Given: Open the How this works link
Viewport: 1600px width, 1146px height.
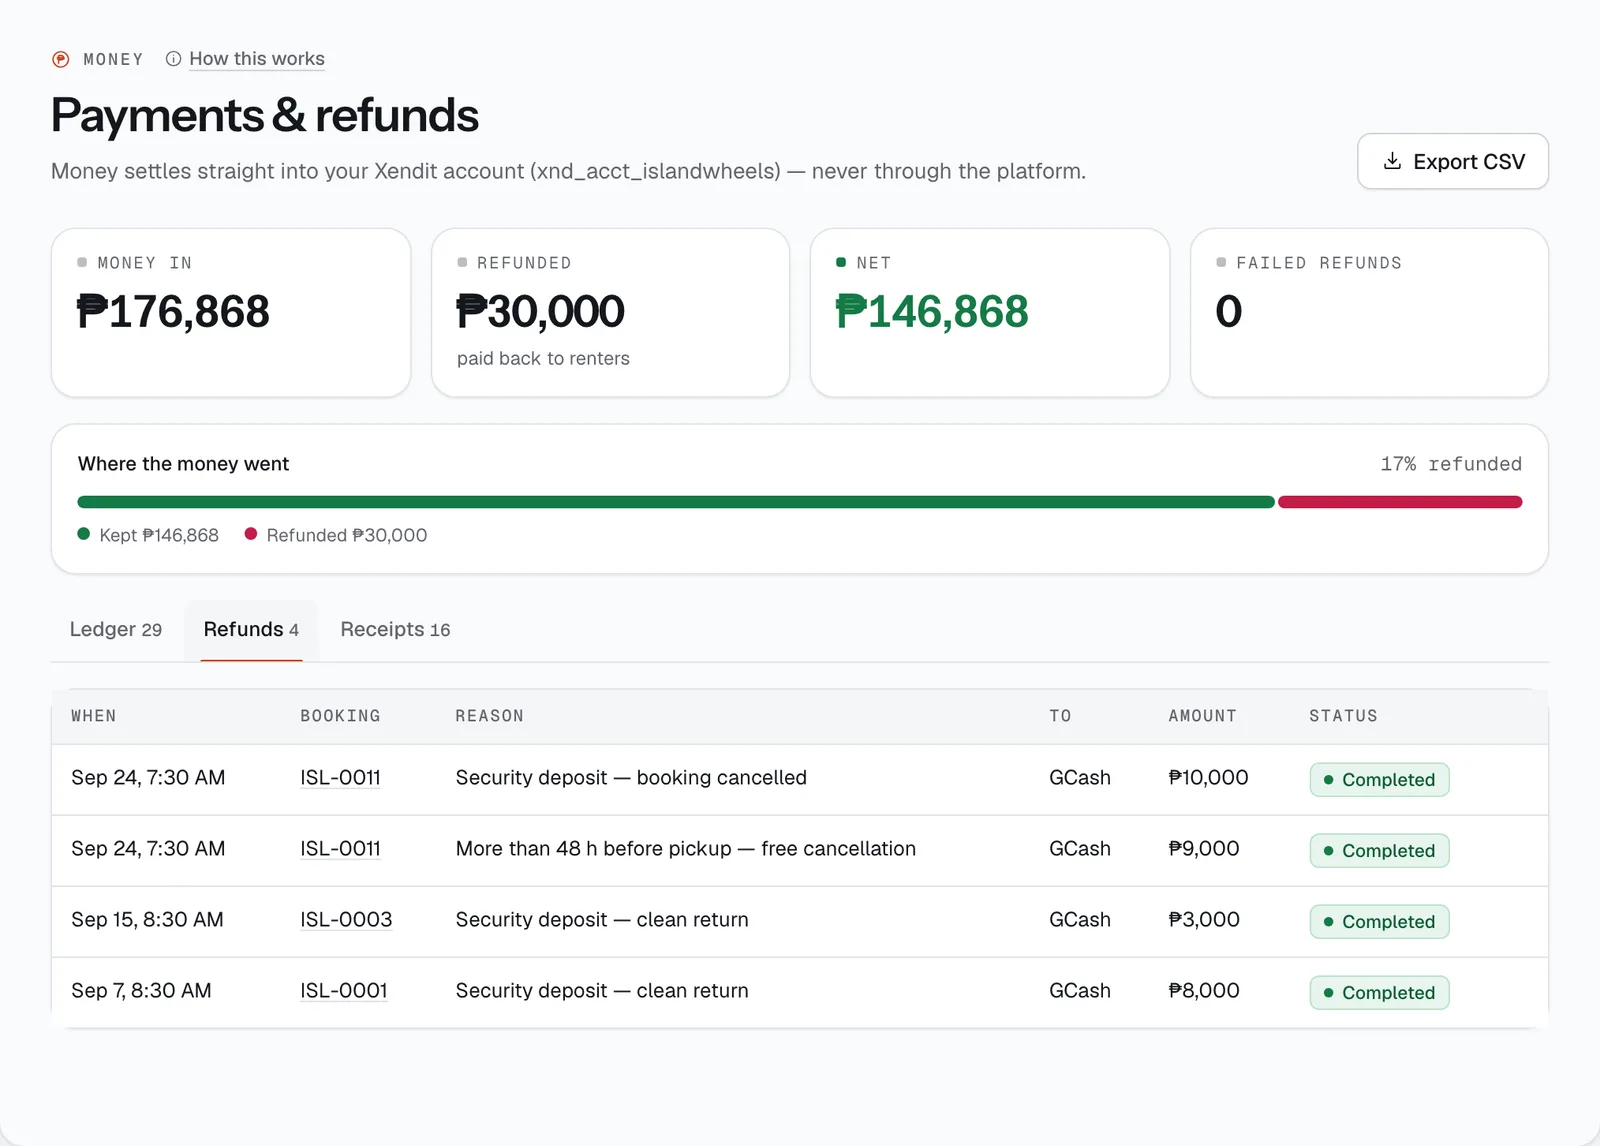Looking at the screenshot, I should [257, 59].
